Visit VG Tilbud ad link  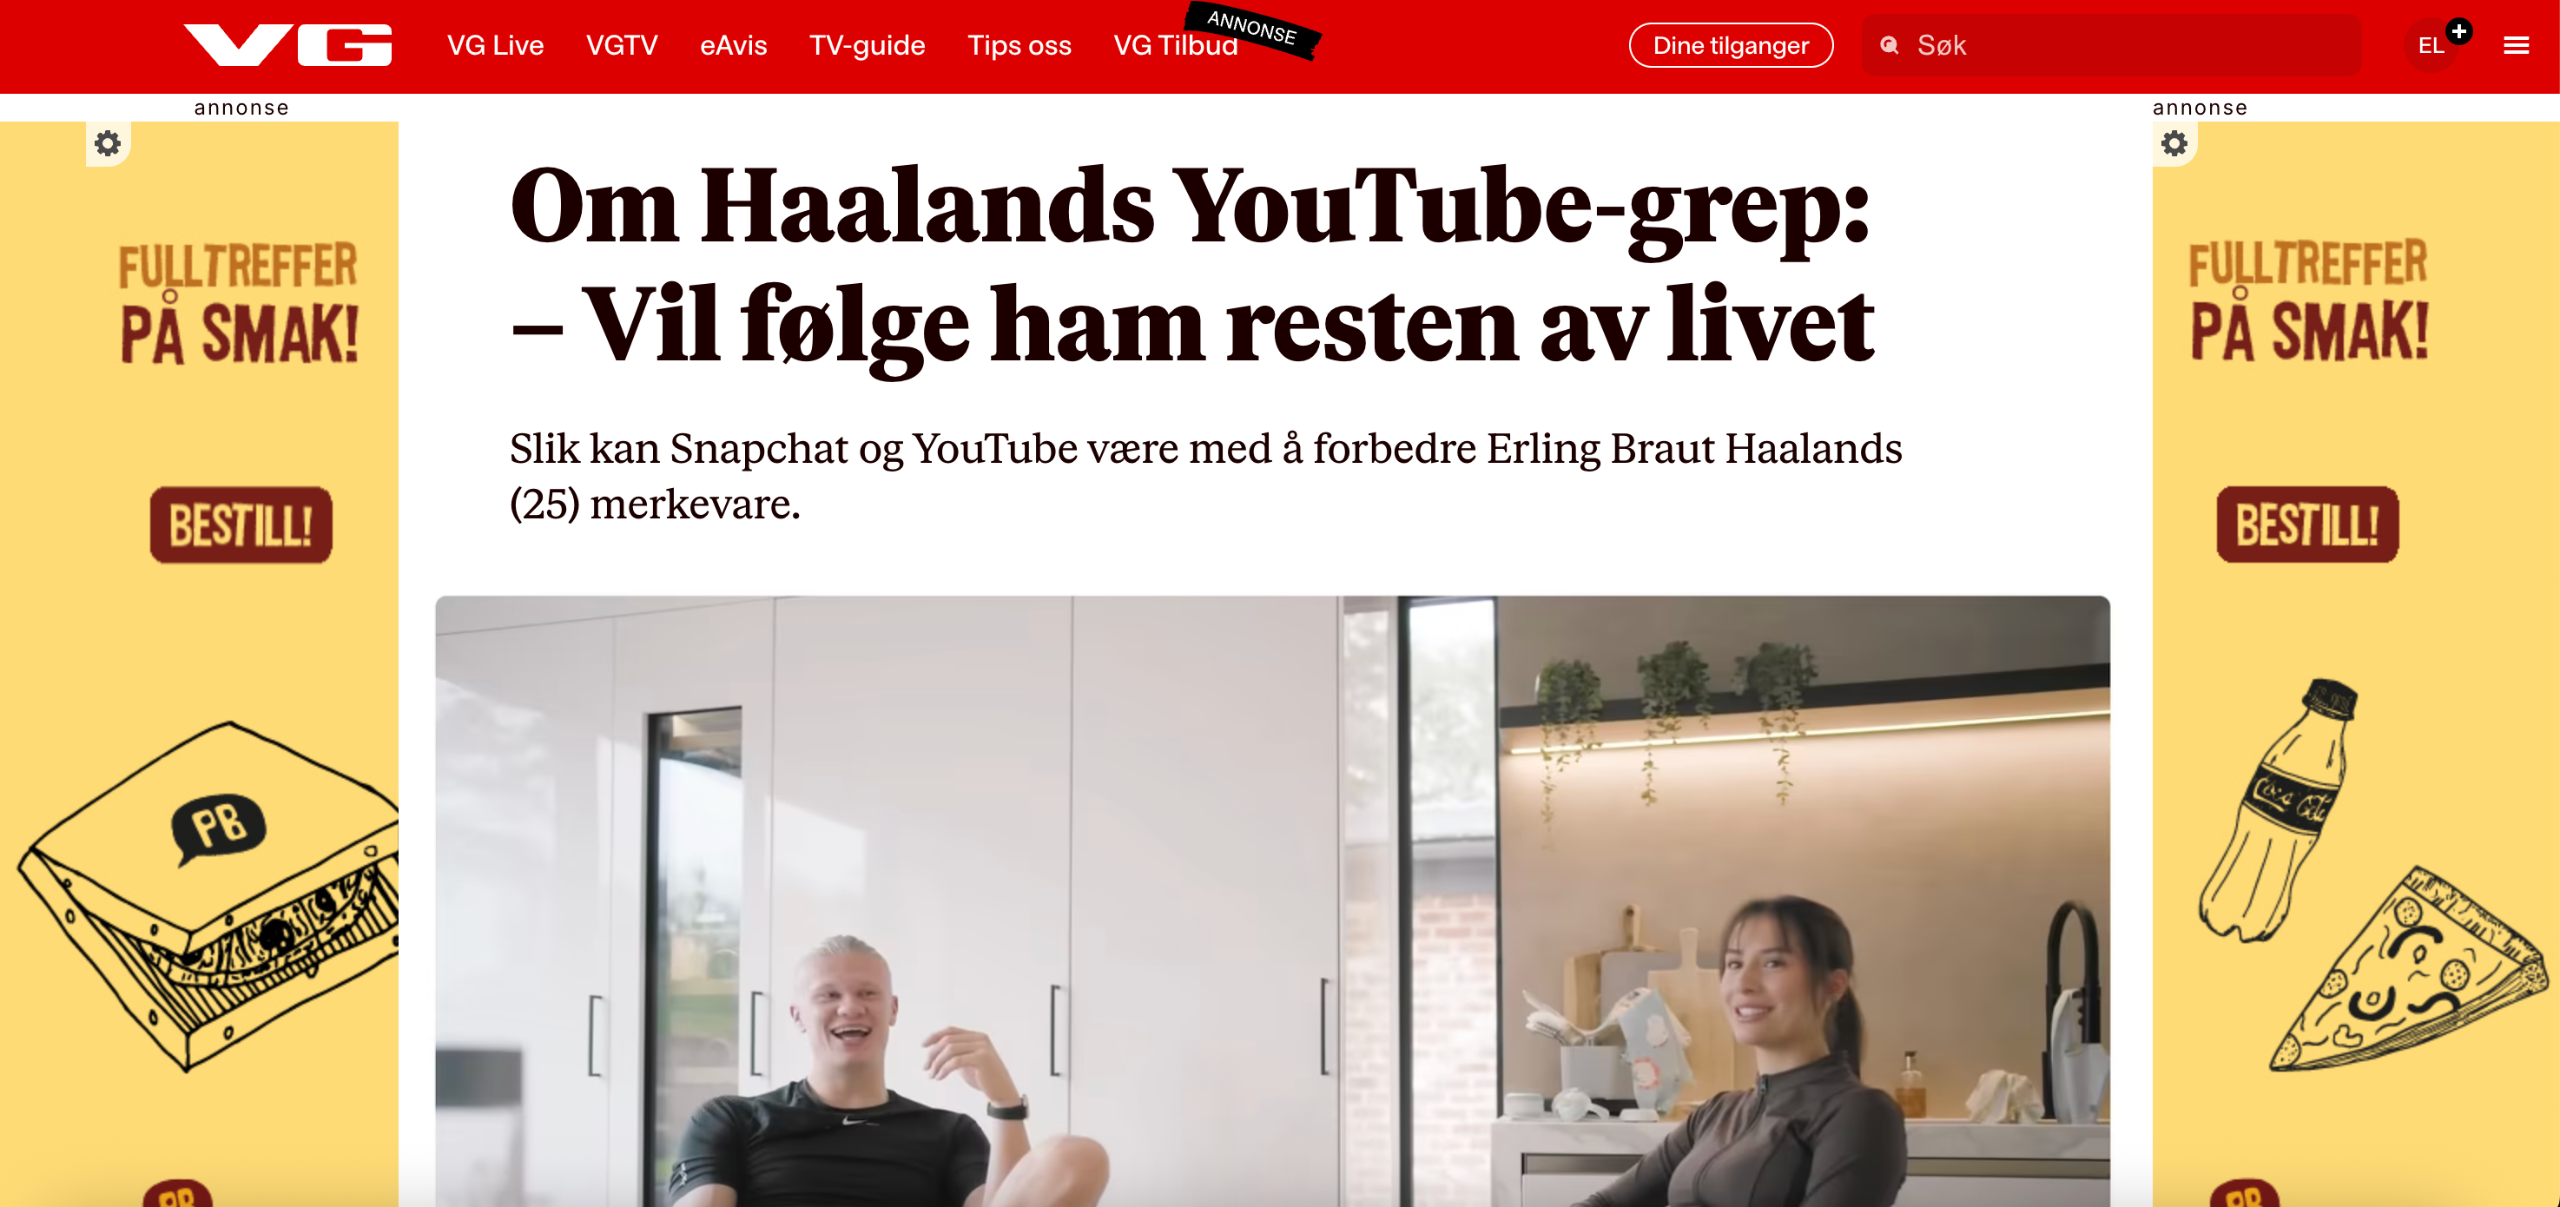[x=1176, y=45]
